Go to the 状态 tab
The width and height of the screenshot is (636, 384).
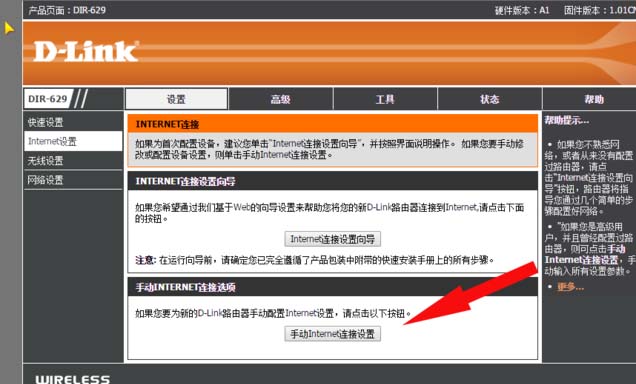click(x=490, y=99)
